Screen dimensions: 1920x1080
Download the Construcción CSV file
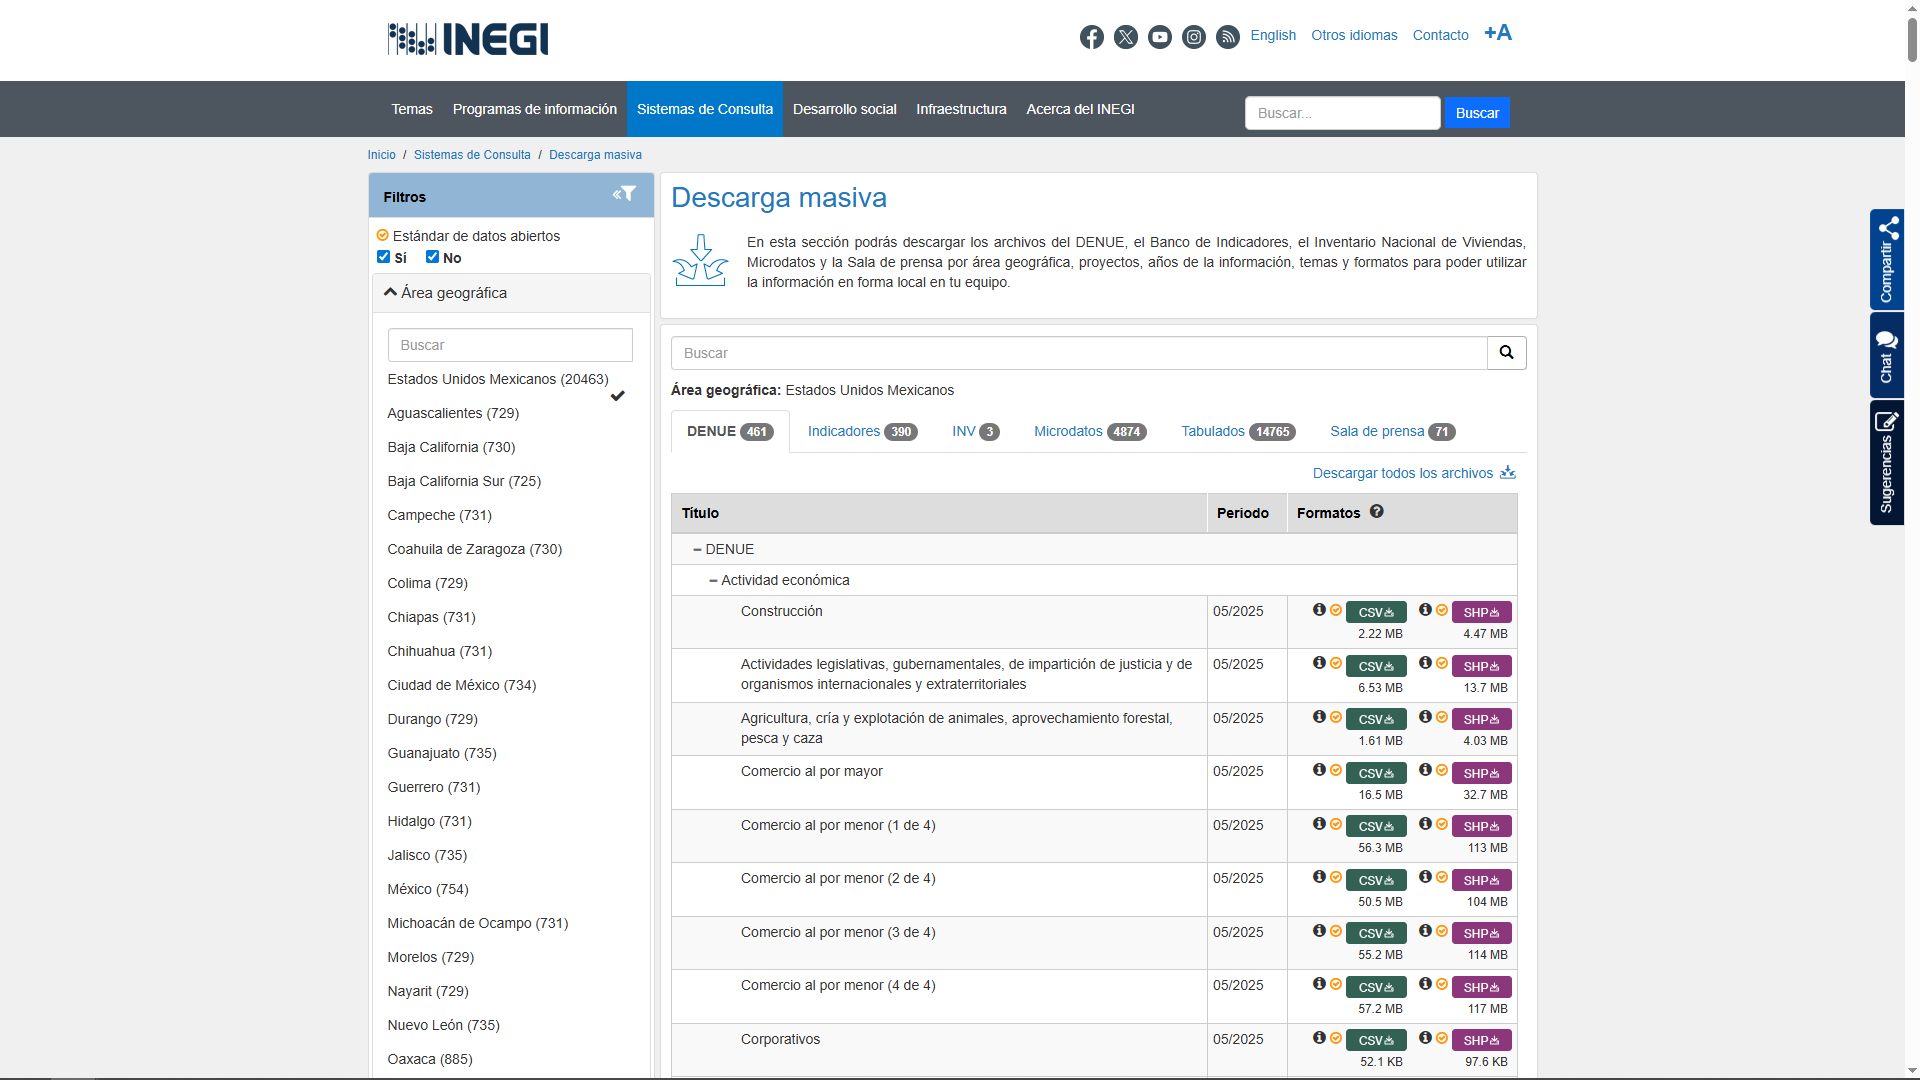tap(1376, 612)
